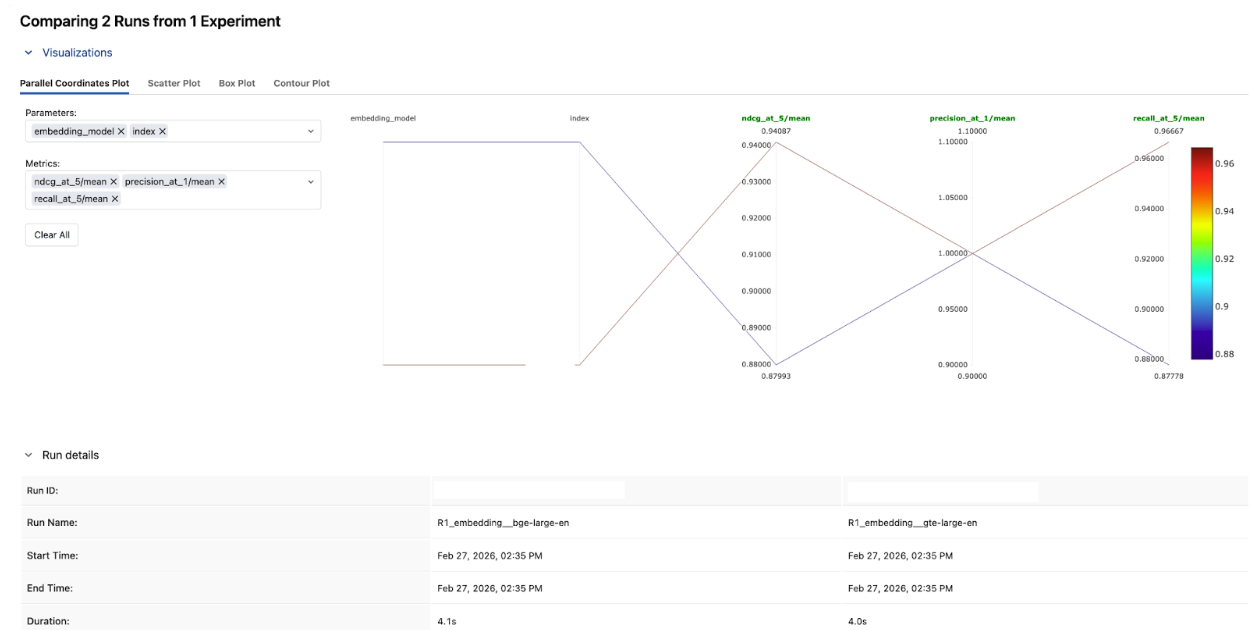Image resolution: width=1253 pixels, height=630 pixels.
Task: Remove the embedding_model parameter tag
Action: 121,132
